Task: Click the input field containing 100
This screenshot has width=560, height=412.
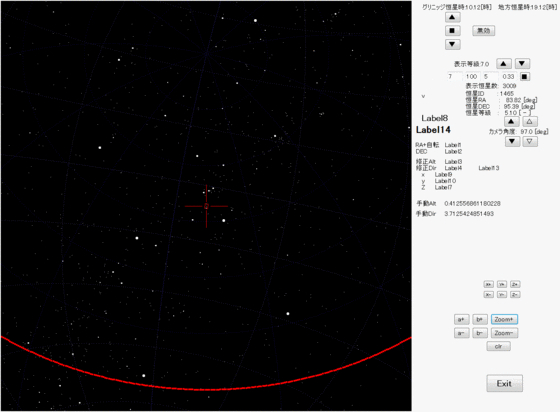Action: pos(472,76)
